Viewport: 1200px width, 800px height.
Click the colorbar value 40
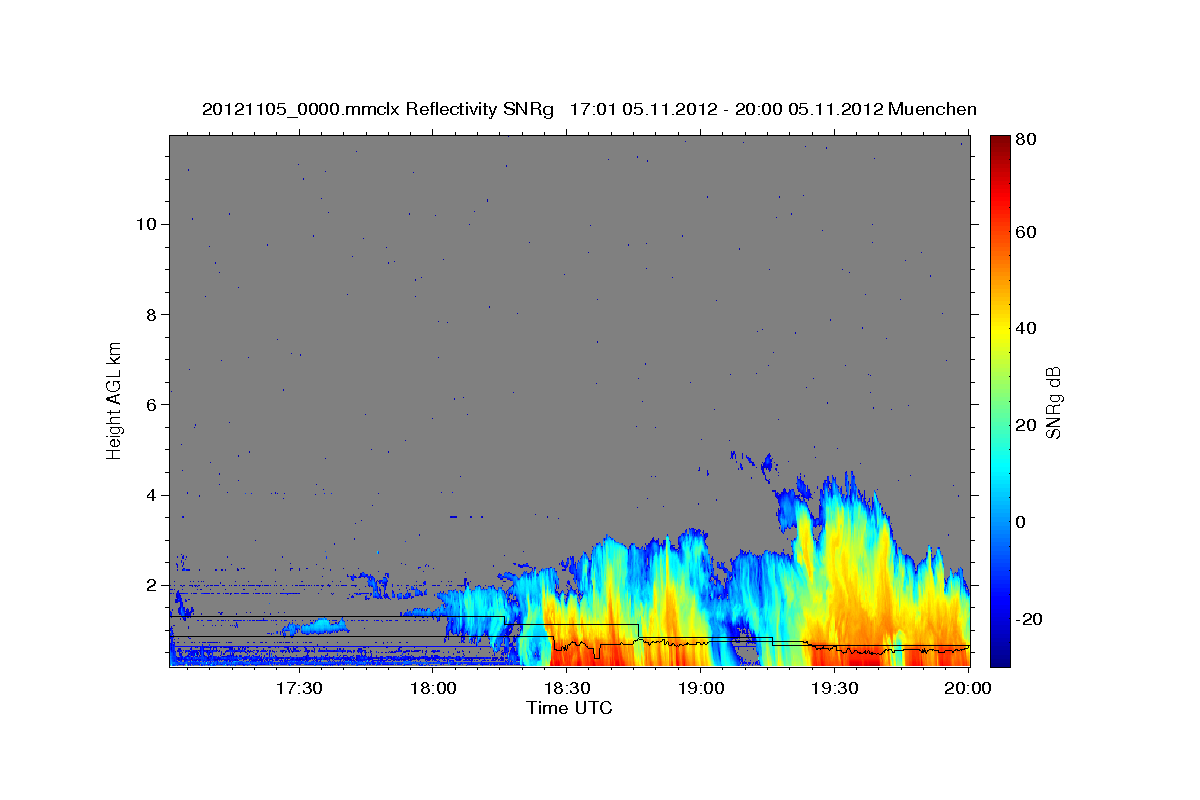tap(1025, 328)
